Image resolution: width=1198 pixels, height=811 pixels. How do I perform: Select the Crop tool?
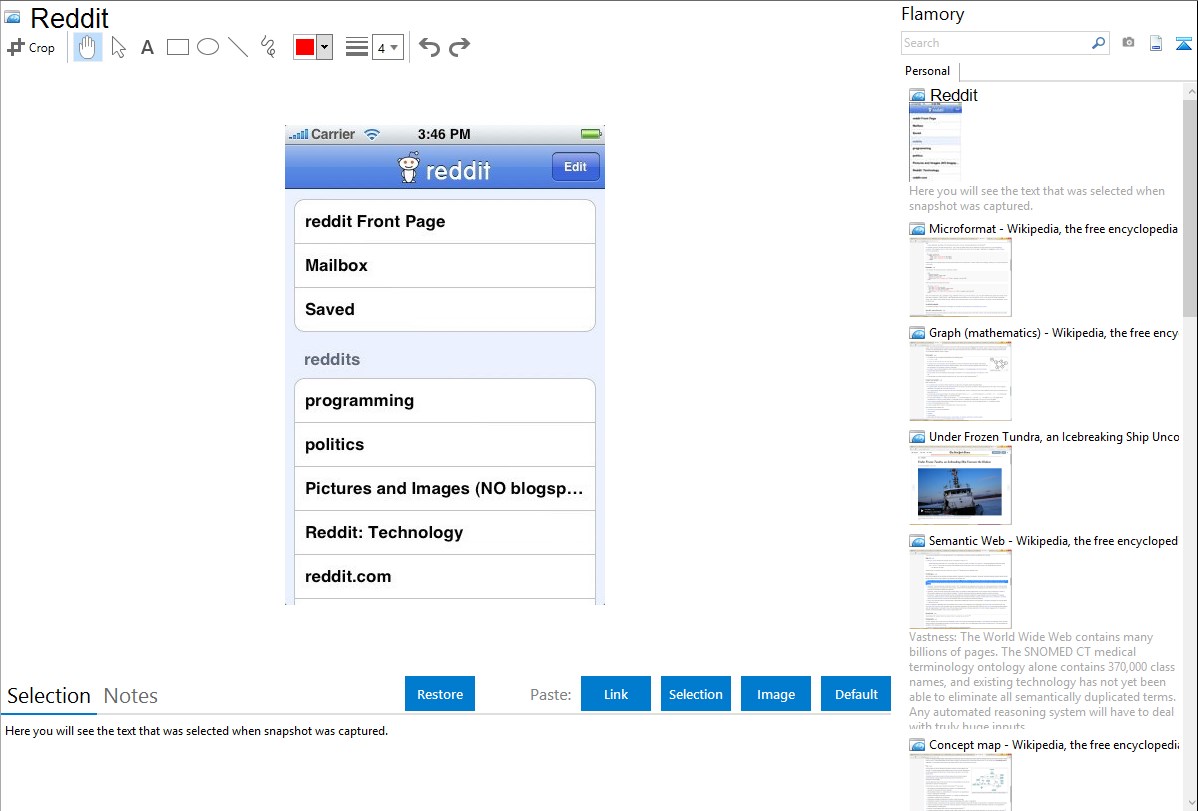[31, 47]
